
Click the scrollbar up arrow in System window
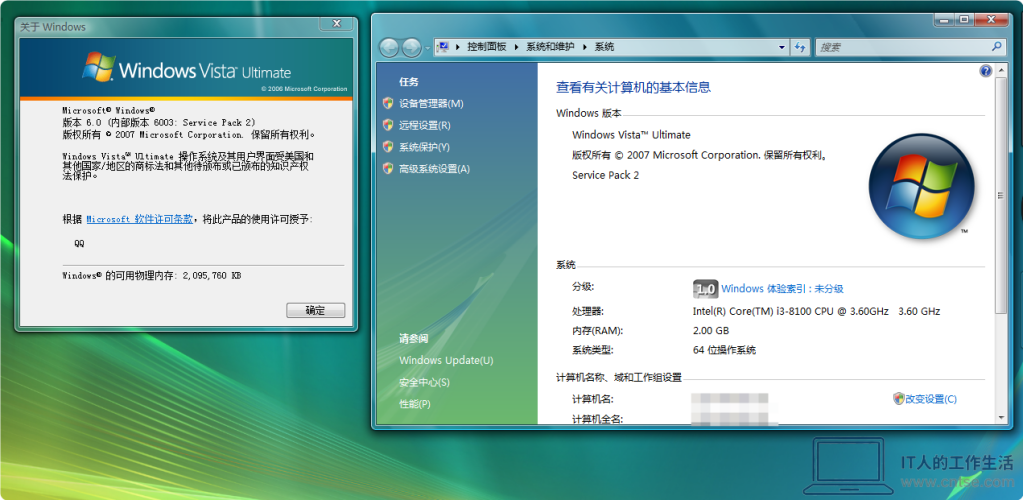click(1001, 71)
